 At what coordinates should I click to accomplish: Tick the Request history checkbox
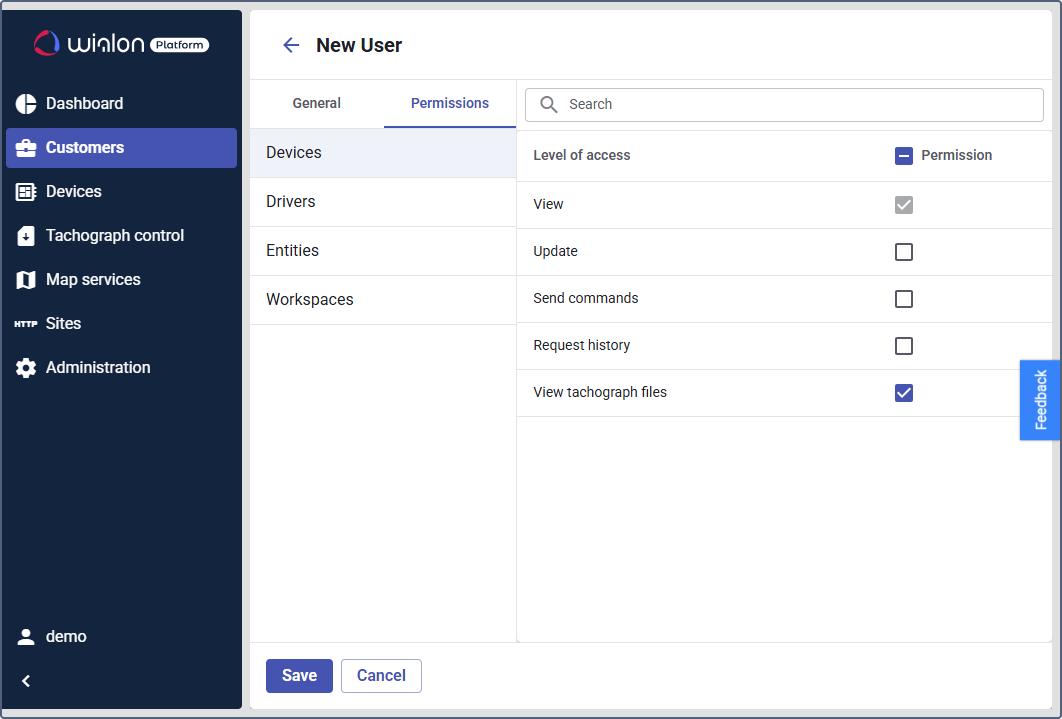pos(904,346)
